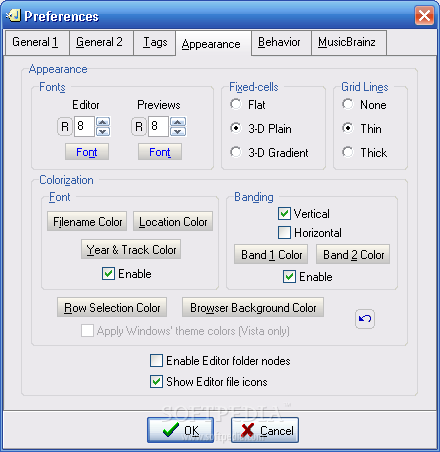Click the Editor font size field
This screenshot has height=452, width=440.
tap(84, 126)
